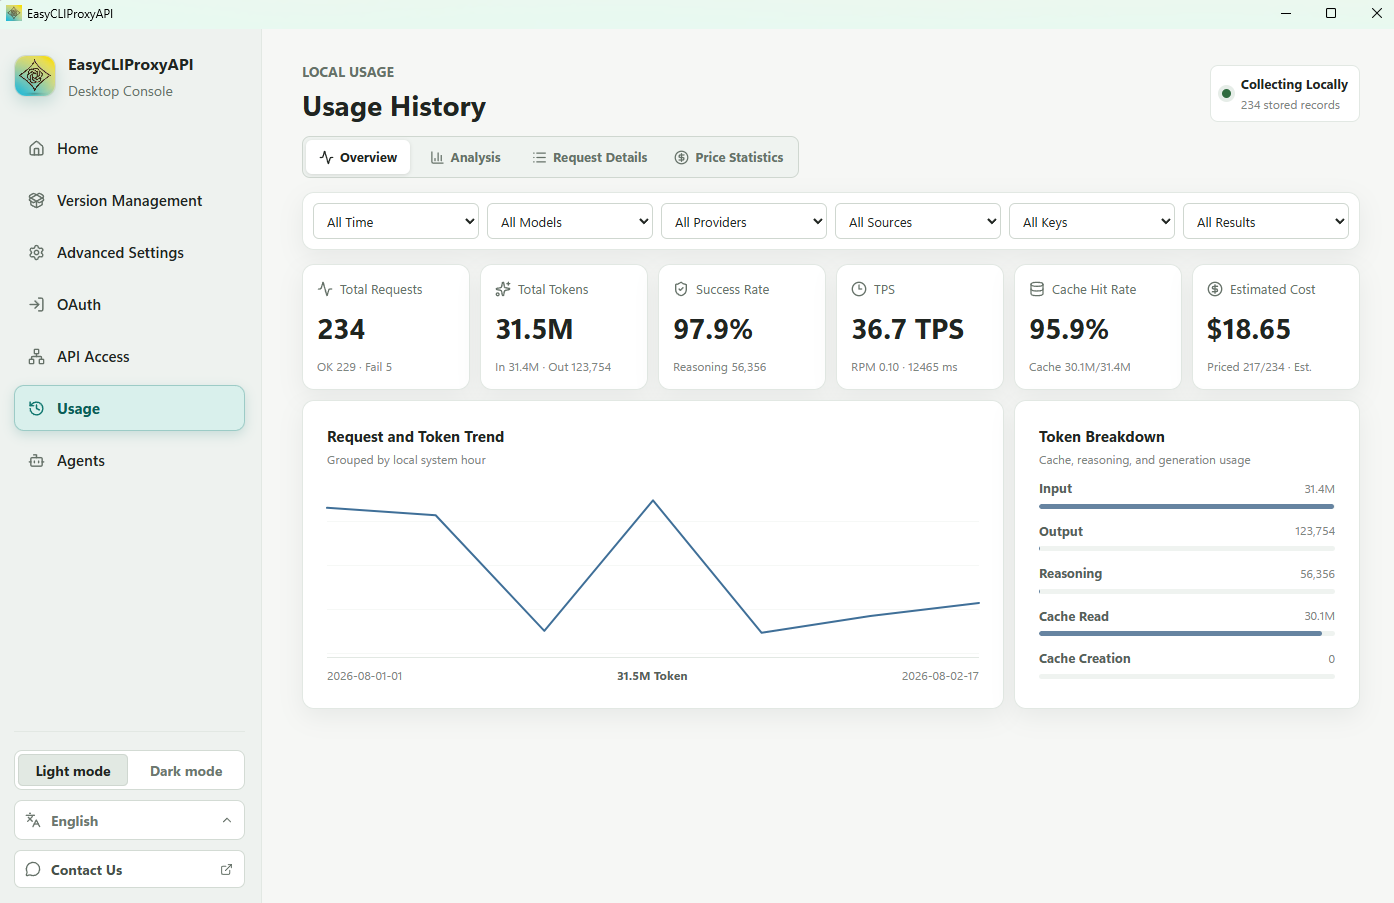Click the Estimated Cost $18.65 value
The width and height of the screenshot is (1394, 903).
pos(1248,329)
